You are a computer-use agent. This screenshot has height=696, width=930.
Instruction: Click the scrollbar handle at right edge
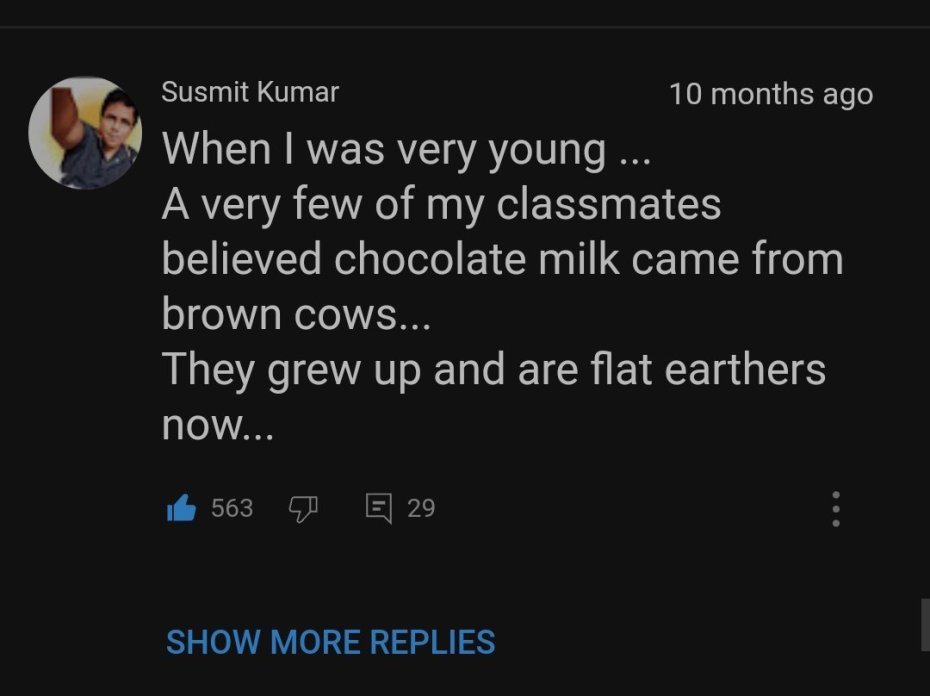pos(924,624)
